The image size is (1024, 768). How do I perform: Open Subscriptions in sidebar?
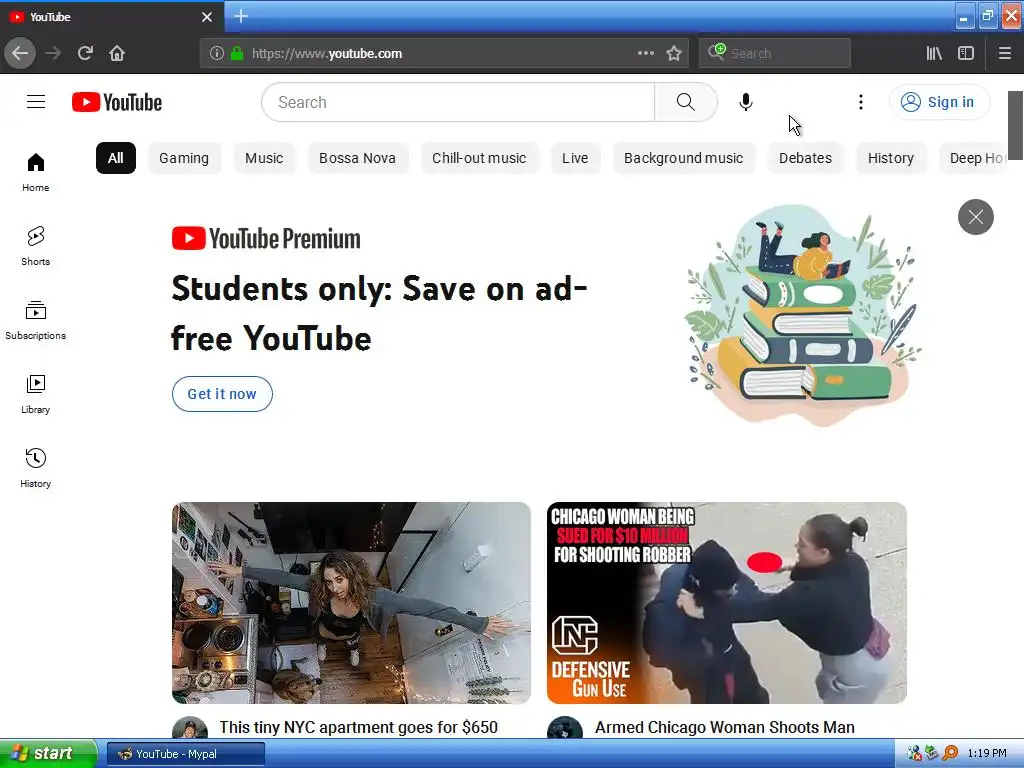[x=36, y=320]
